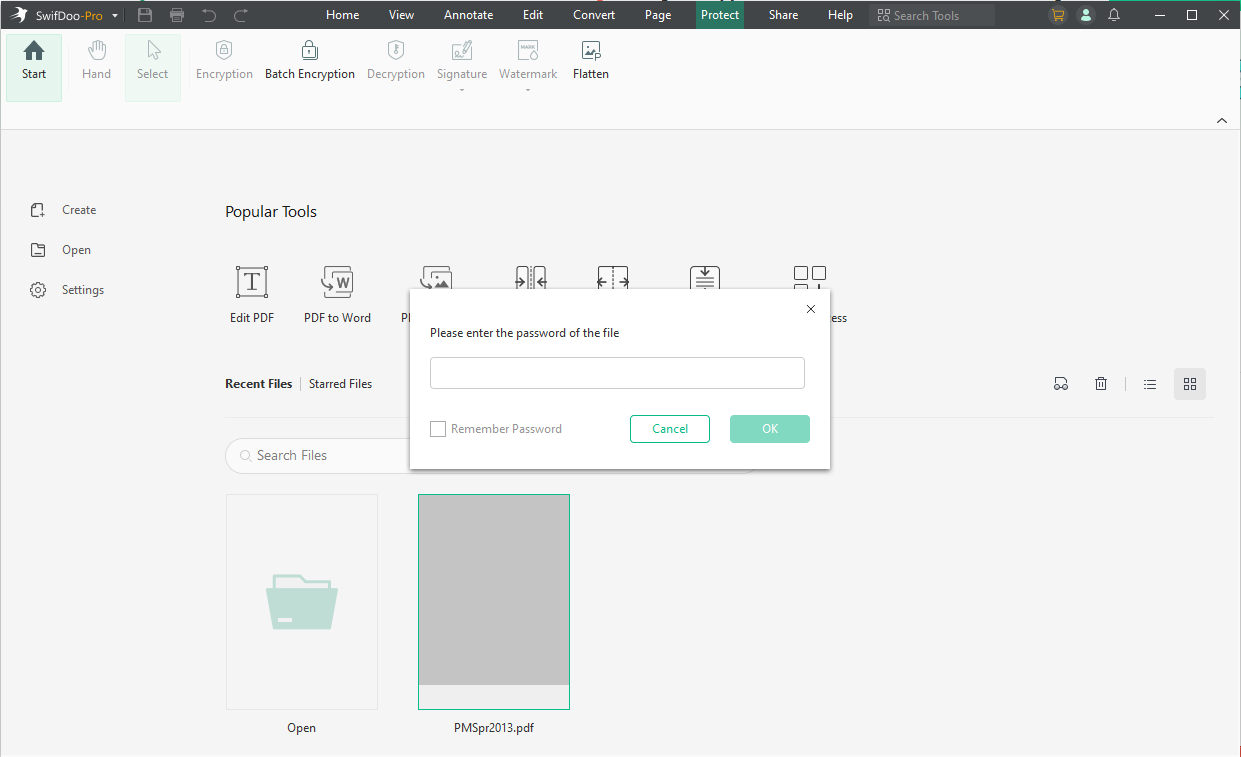
Task: Confirm the password with OK button
Action: click(x=769, y=429)
